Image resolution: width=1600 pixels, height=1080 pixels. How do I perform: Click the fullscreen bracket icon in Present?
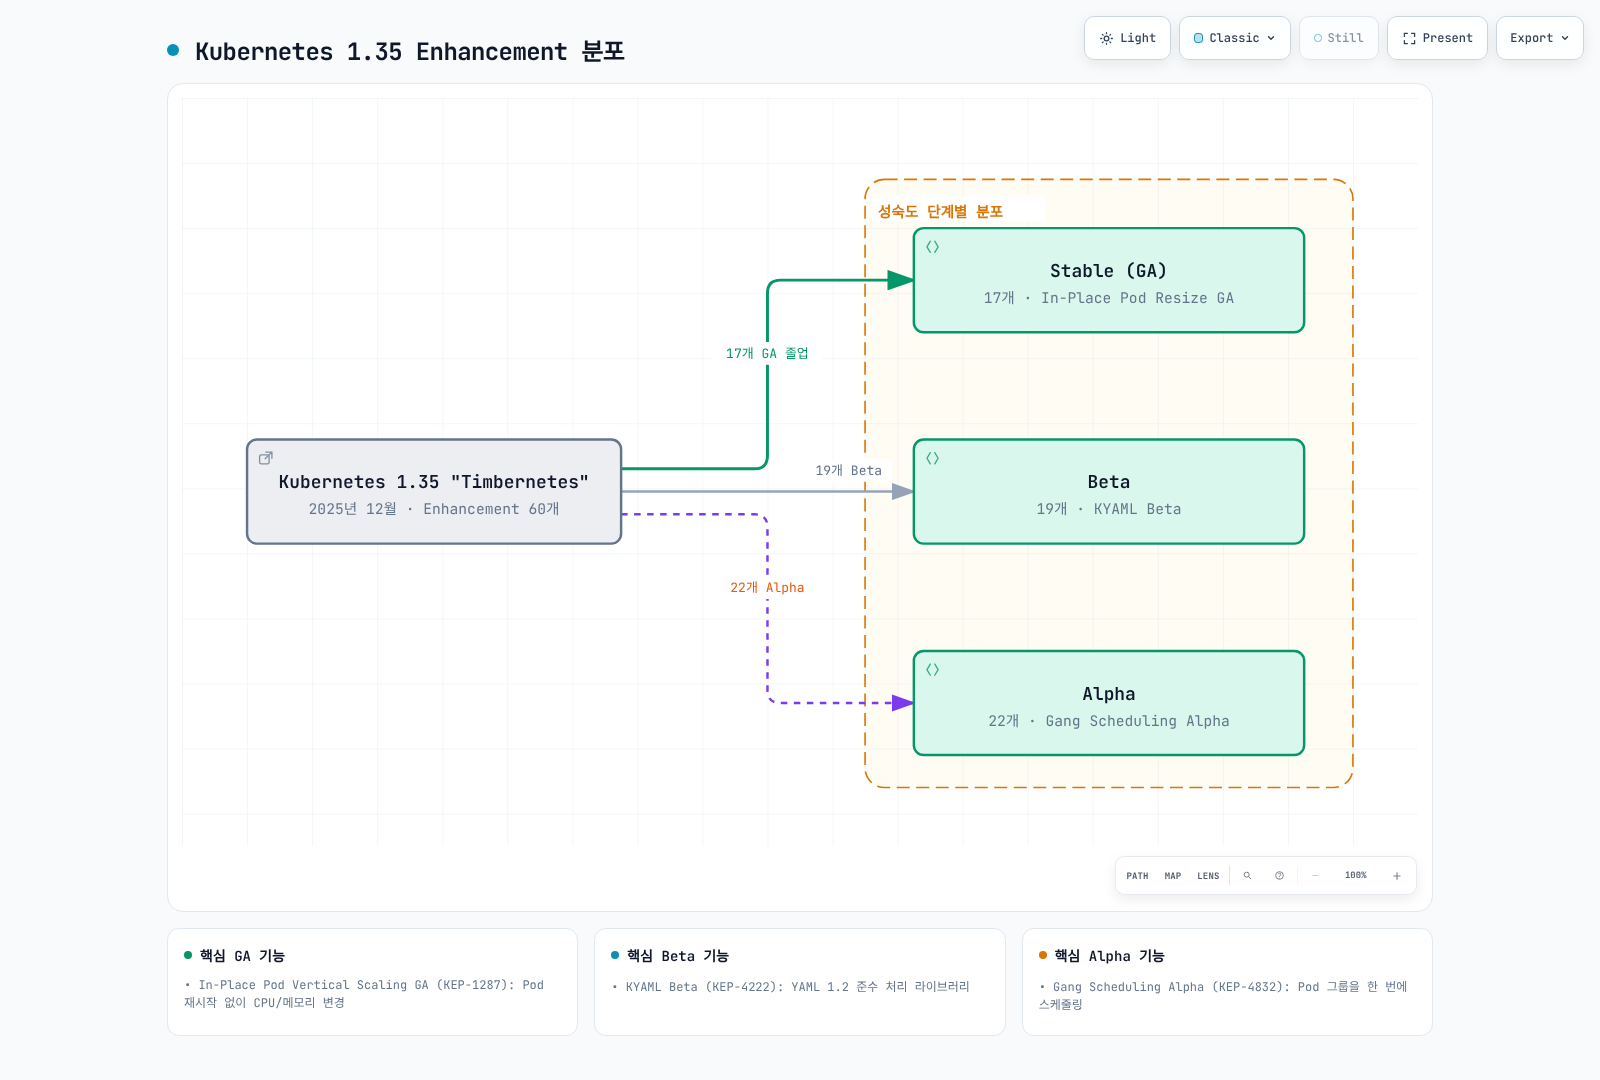point(1409,38)
